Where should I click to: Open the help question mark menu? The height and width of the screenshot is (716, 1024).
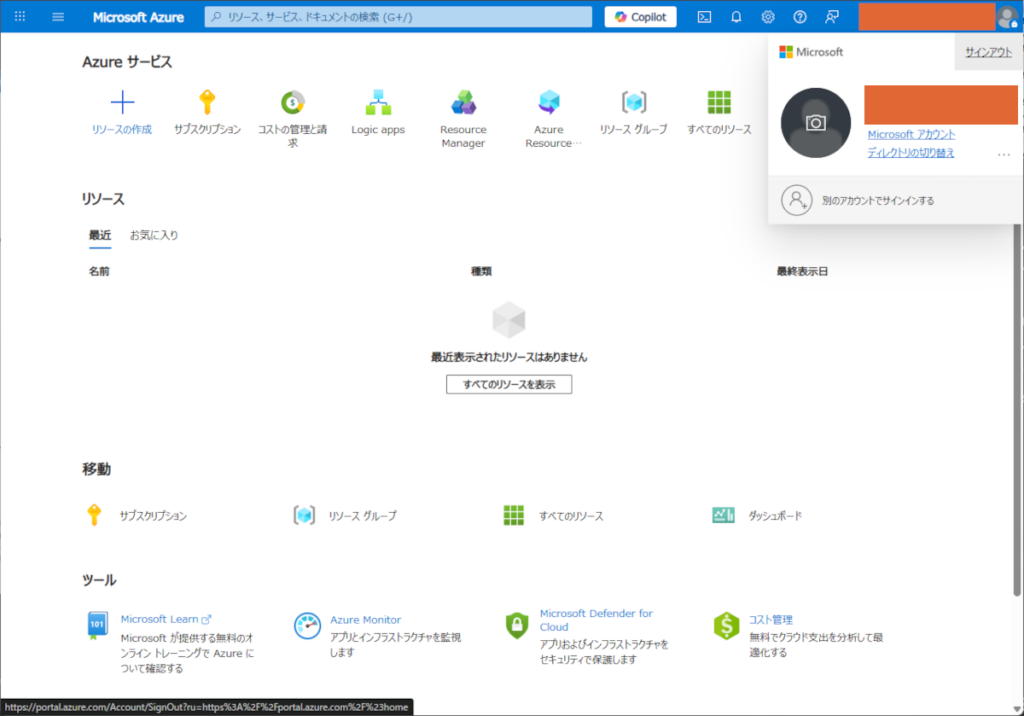800,17
